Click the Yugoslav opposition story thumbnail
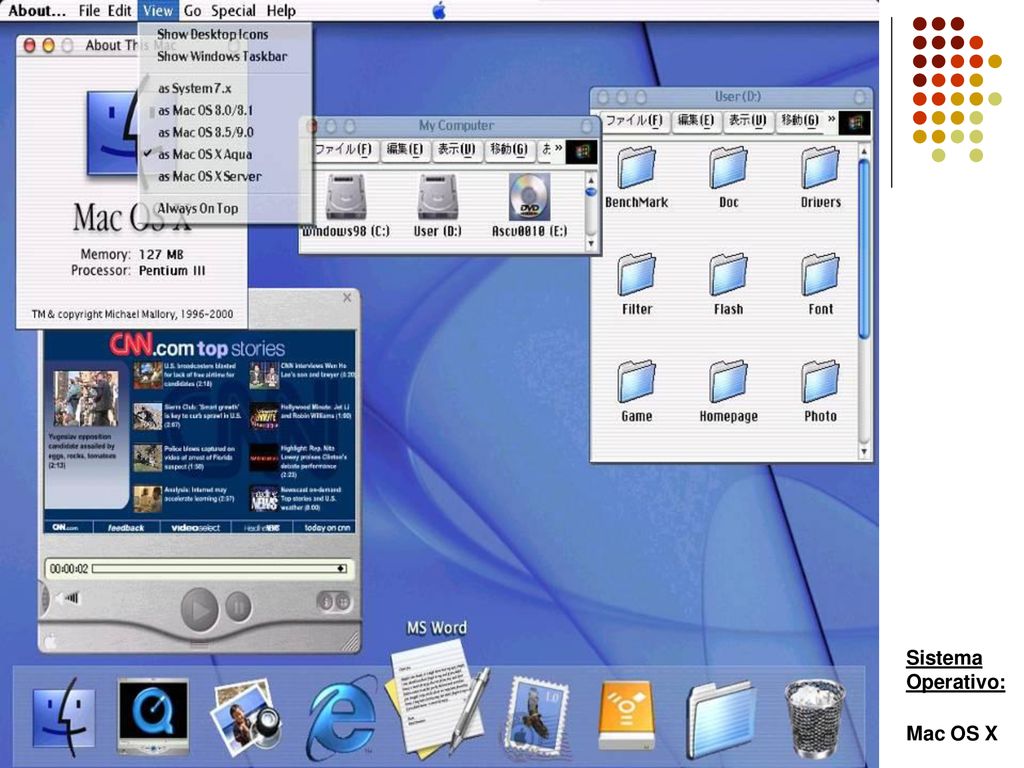1024x768 pixels. [x=86, y=398]
